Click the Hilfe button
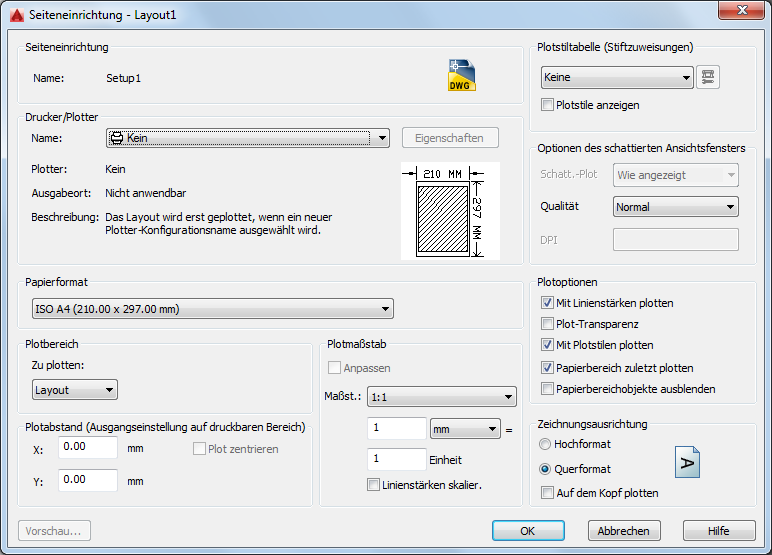This screenshot has height=555, width=772. (719, 531)
